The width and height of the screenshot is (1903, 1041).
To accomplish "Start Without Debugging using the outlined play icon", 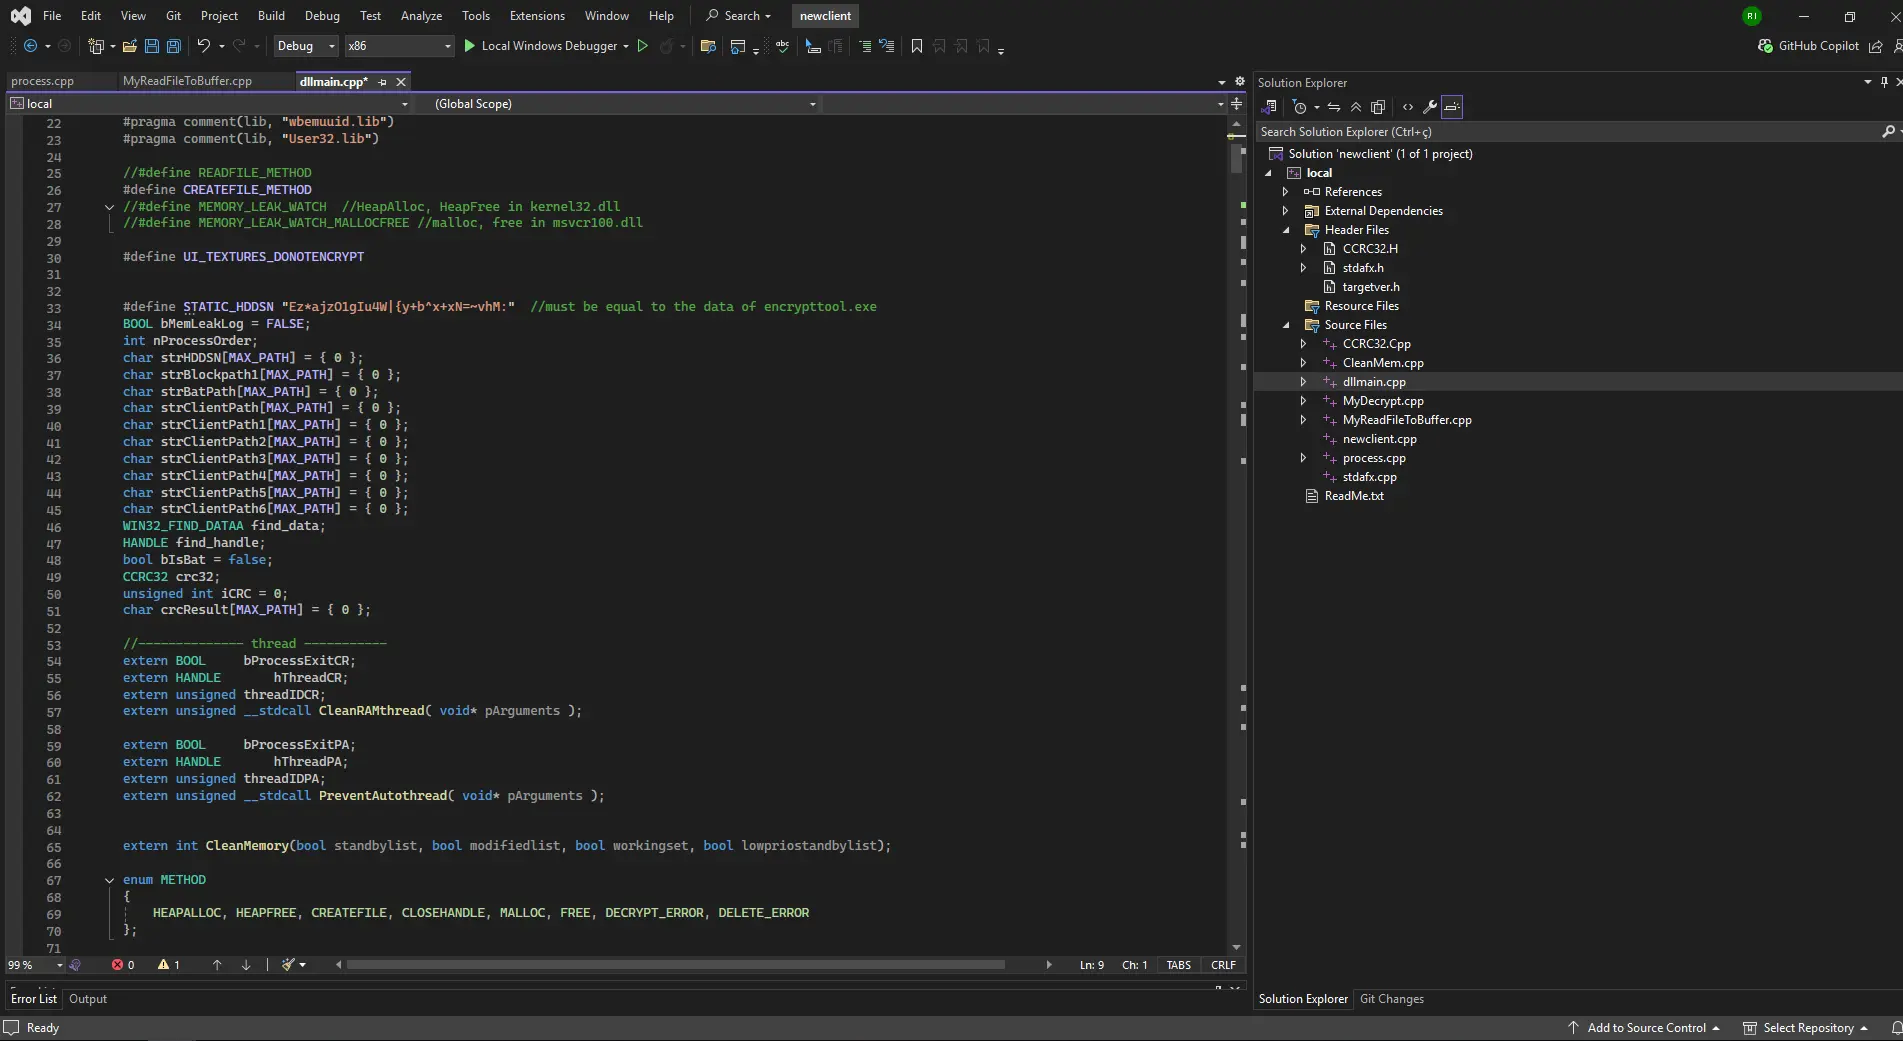I will coord(643,46).
